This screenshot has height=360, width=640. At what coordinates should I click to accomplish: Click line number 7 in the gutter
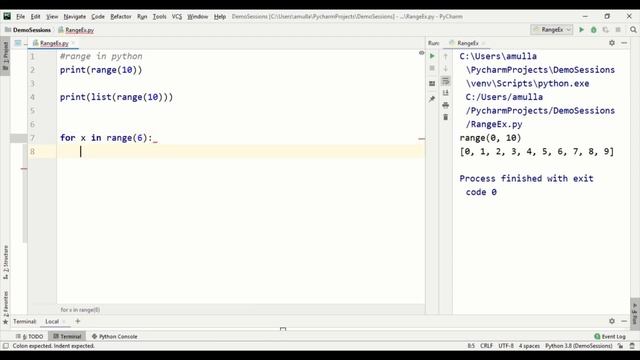[x=33, y=138]
